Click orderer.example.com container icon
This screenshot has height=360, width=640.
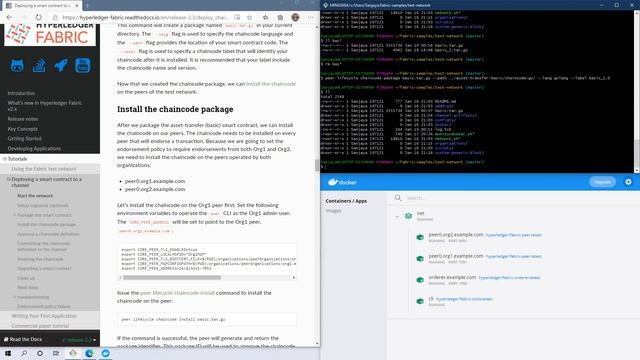tap(420, 280)
